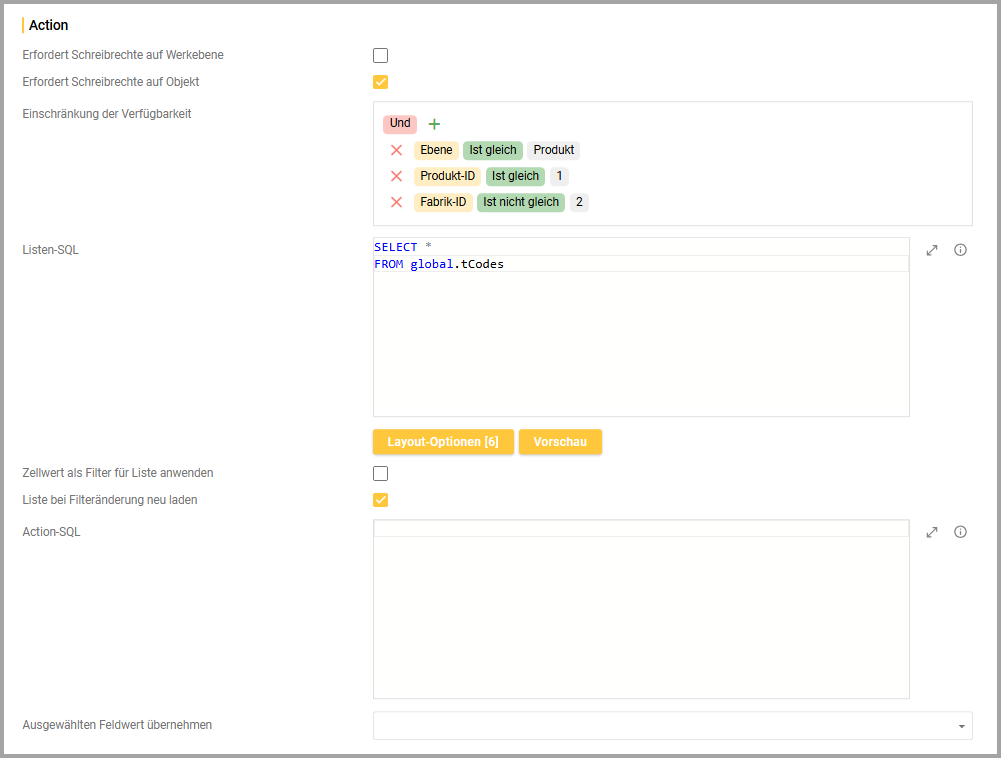Delete the Produkt-ID condition row
Screen dimensions: 1001x758
tap(396, 176)
